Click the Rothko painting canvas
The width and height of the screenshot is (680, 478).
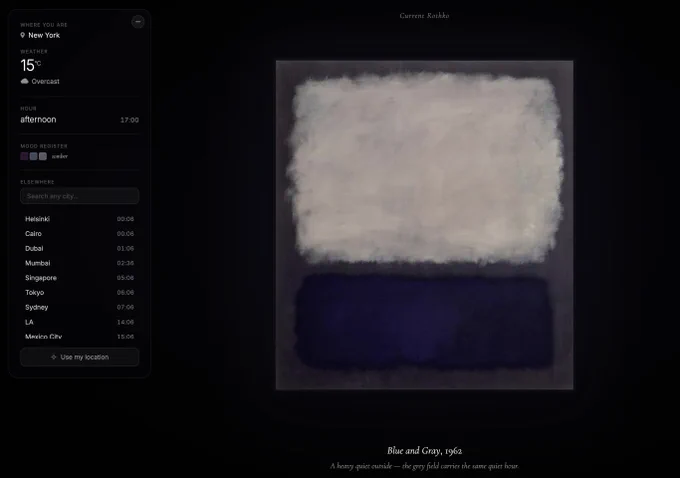(425, 225)
